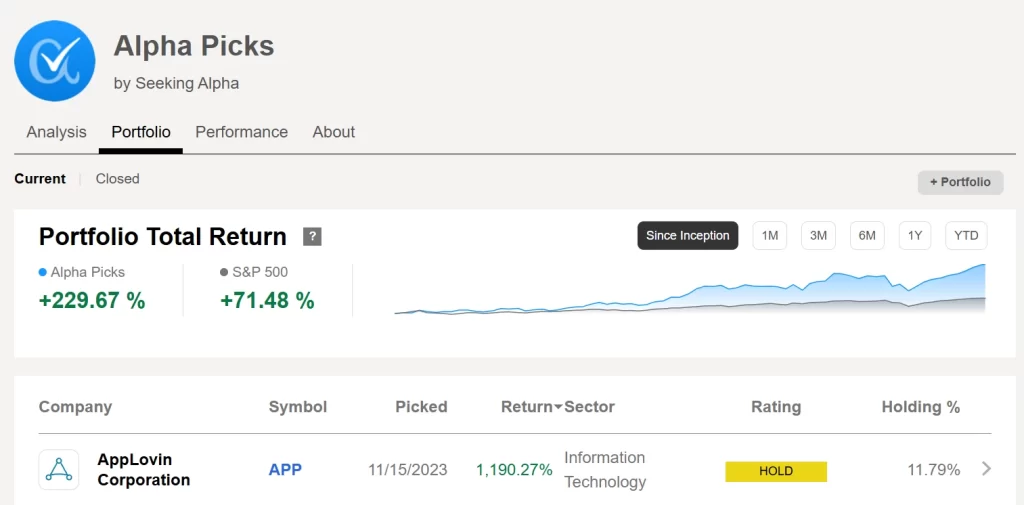The width and height of the screenshot is (1024, 505).
Task: Set chart range to 3M
Action: click(818, 236)
